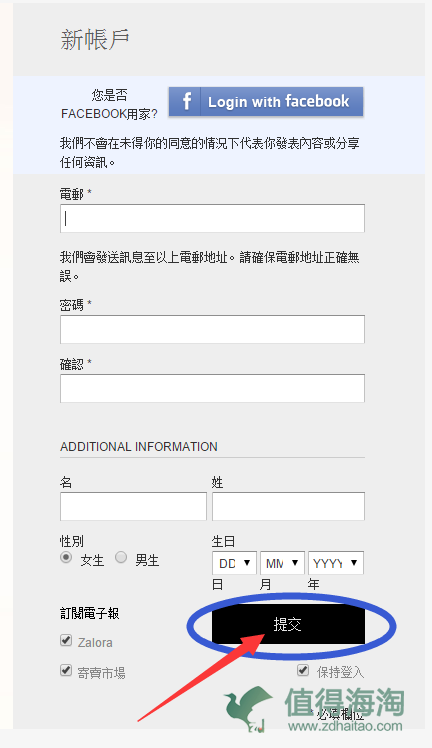The width and height of the screenshot is (432, 748).
Task: Focus the 電郵 email input field
Action: 212,218
